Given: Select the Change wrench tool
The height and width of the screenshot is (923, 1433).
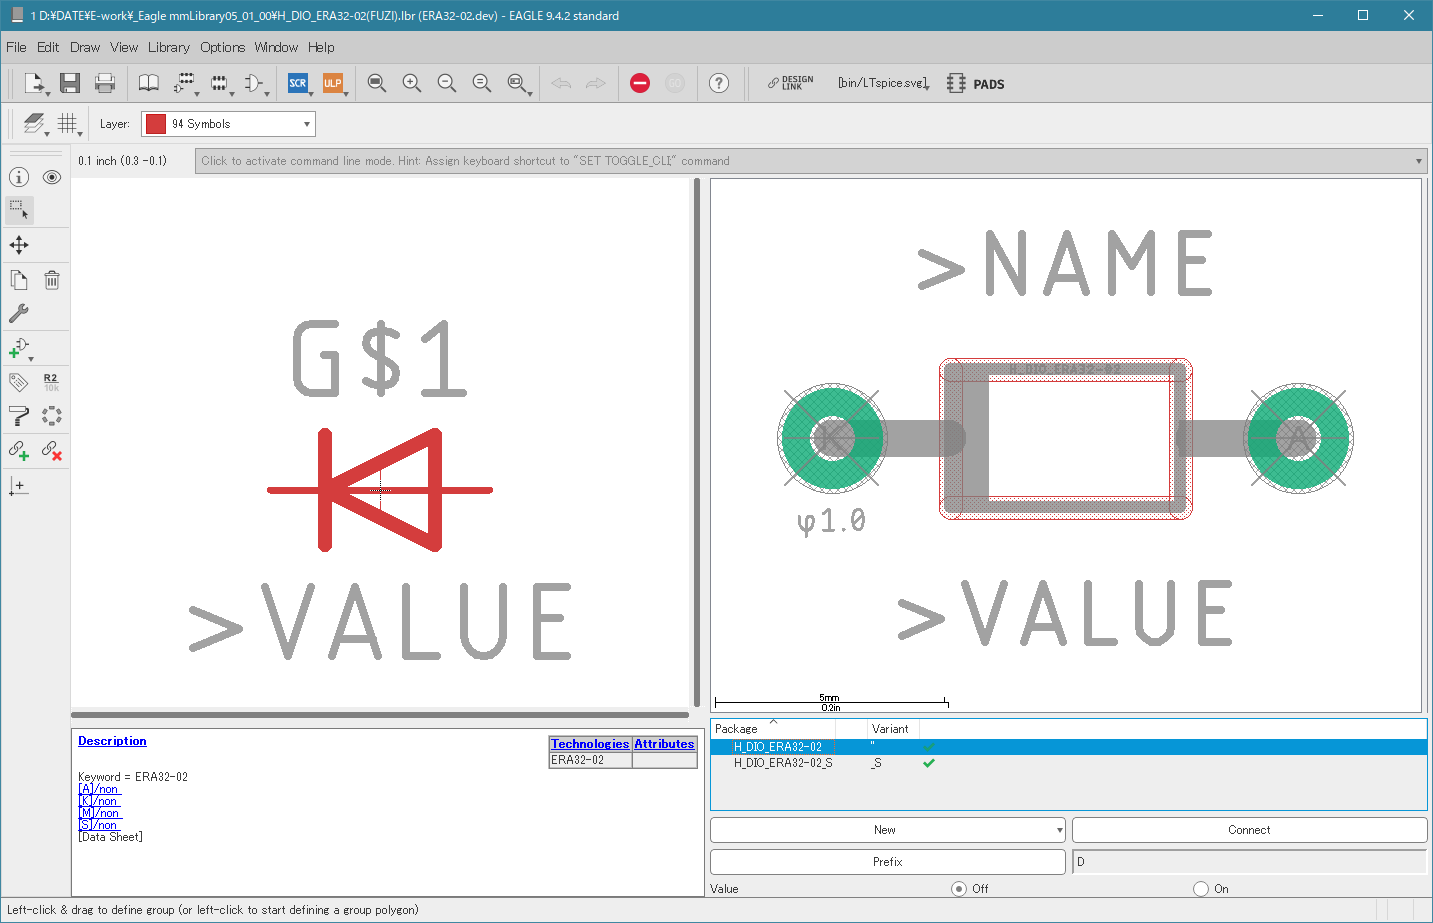Looking at the screenshot, I should click(x=19, y=313).
